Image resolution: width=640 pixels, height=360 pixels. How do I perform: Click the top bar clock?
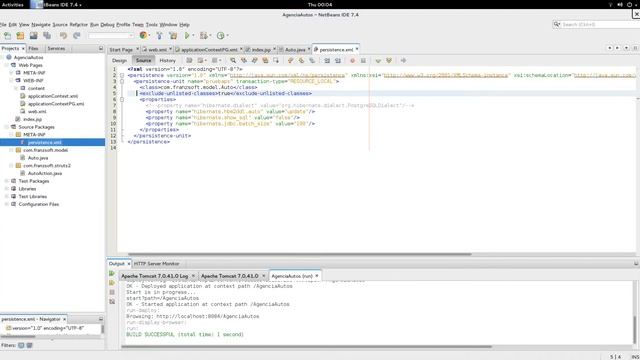tap(320, 4)
